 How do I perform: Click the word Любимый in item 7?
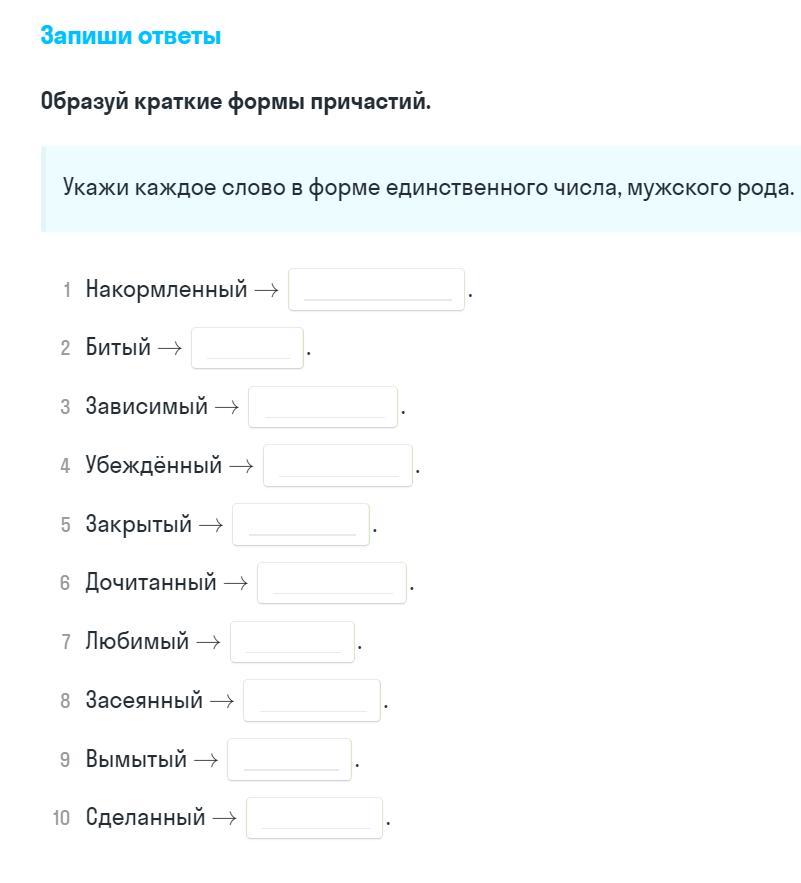coord(137,642)
